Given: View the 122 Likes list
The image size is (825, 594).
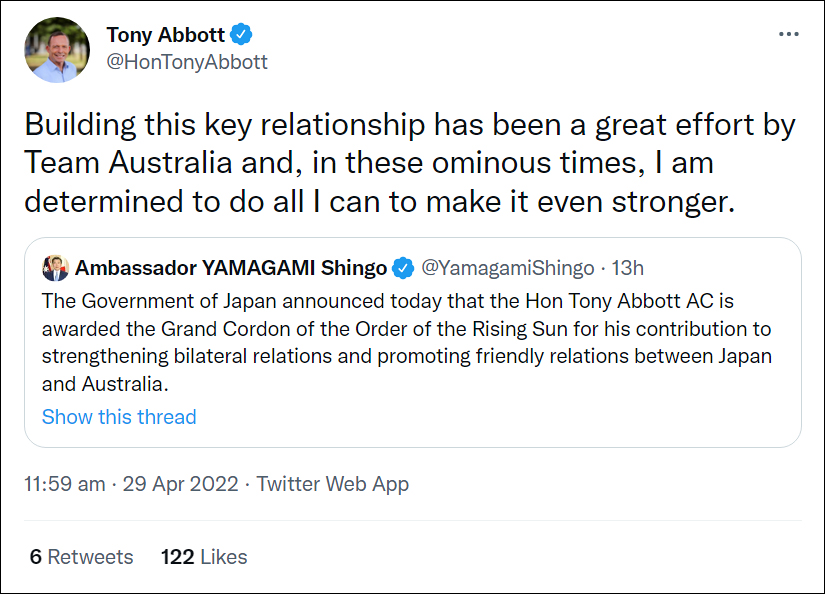Looking at the screenshot, I should pos(204,557).
